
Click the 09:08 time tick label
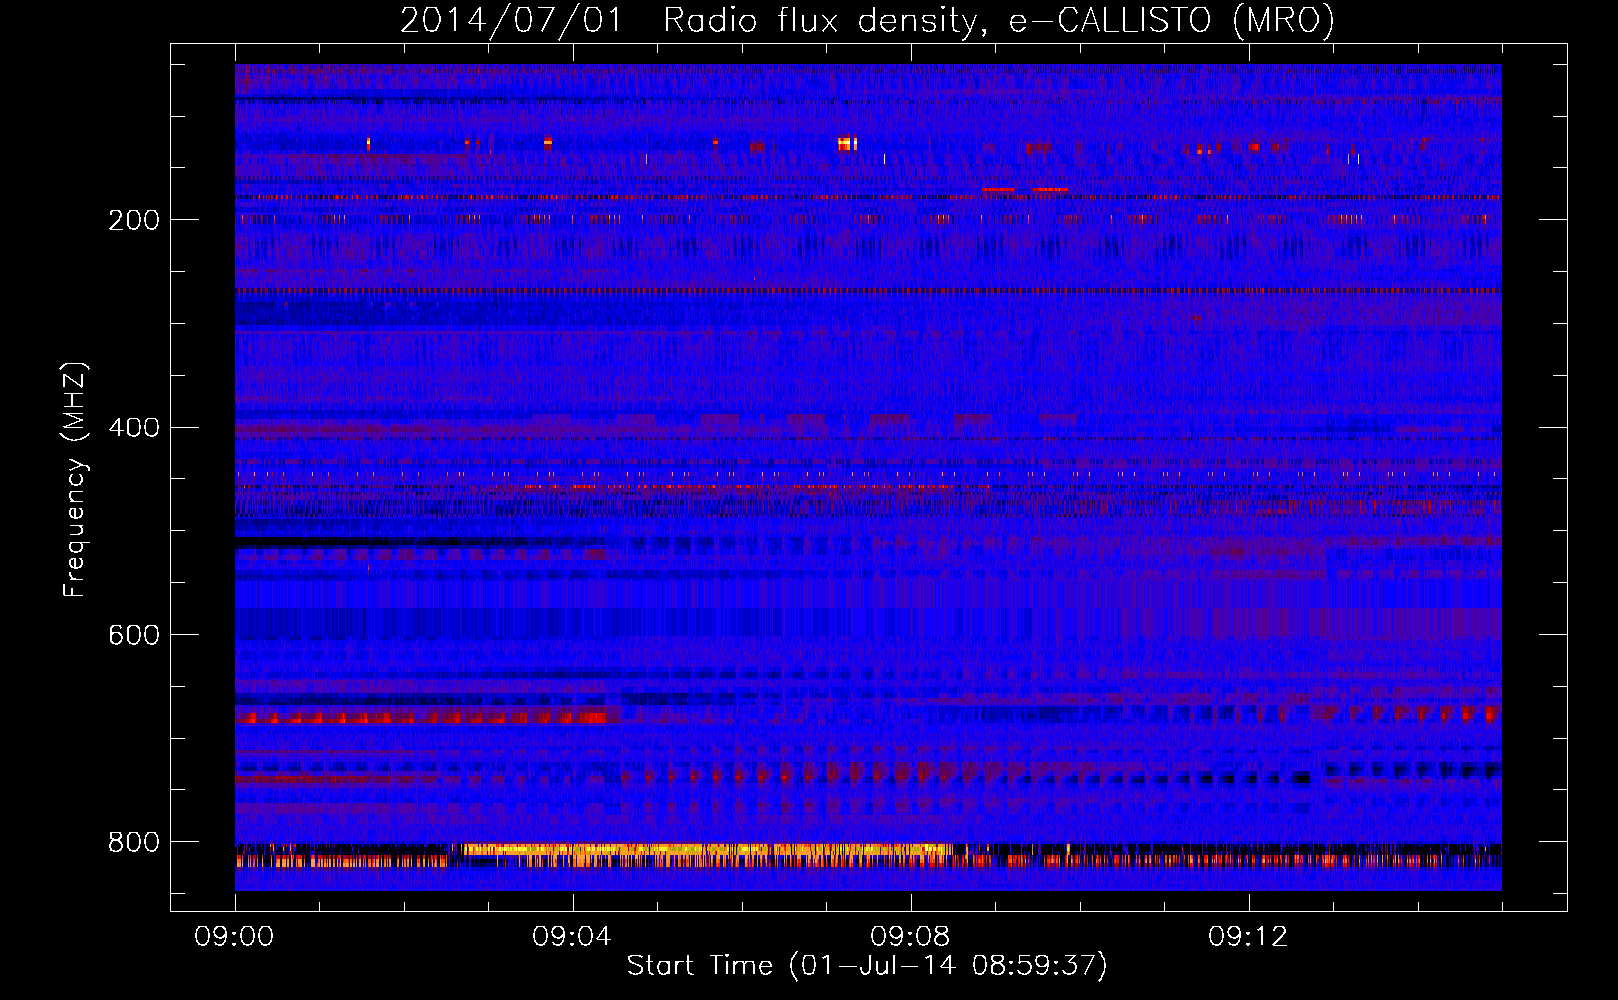pos(910,937)
